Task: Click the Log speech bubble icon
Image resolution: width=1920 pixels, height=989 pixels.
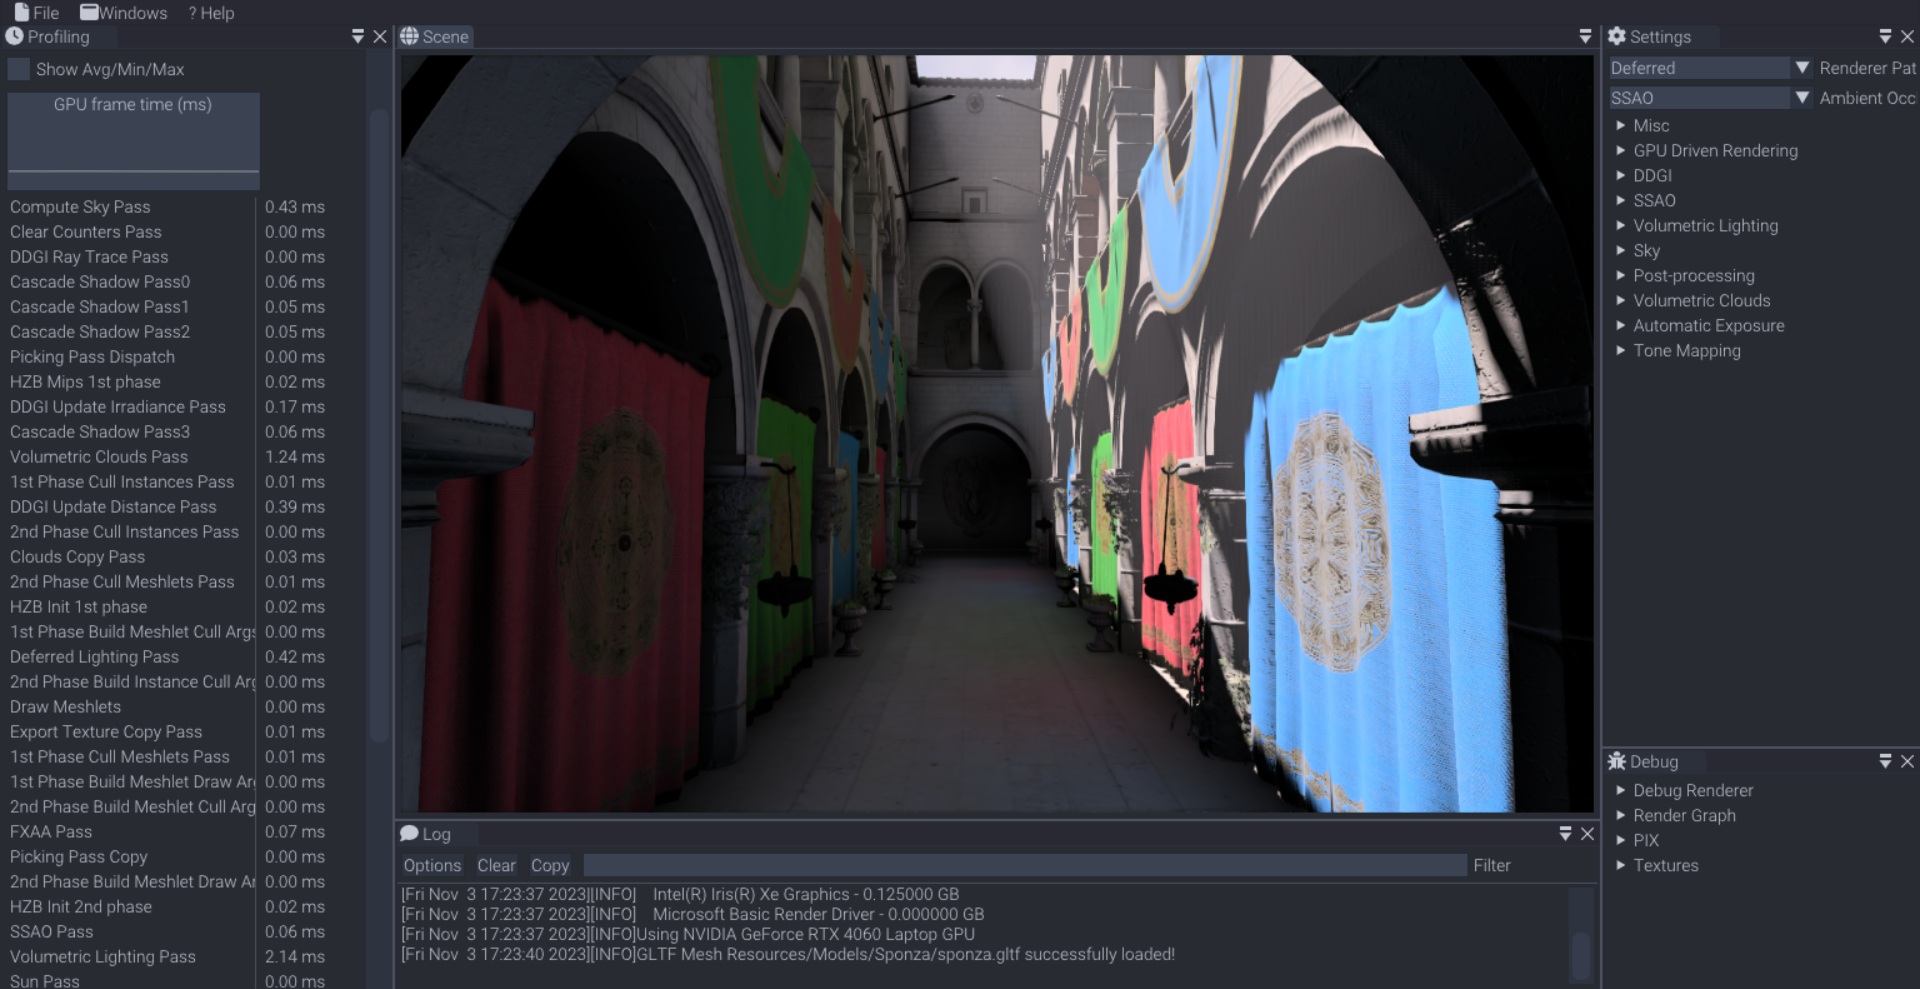Action: 409,833
